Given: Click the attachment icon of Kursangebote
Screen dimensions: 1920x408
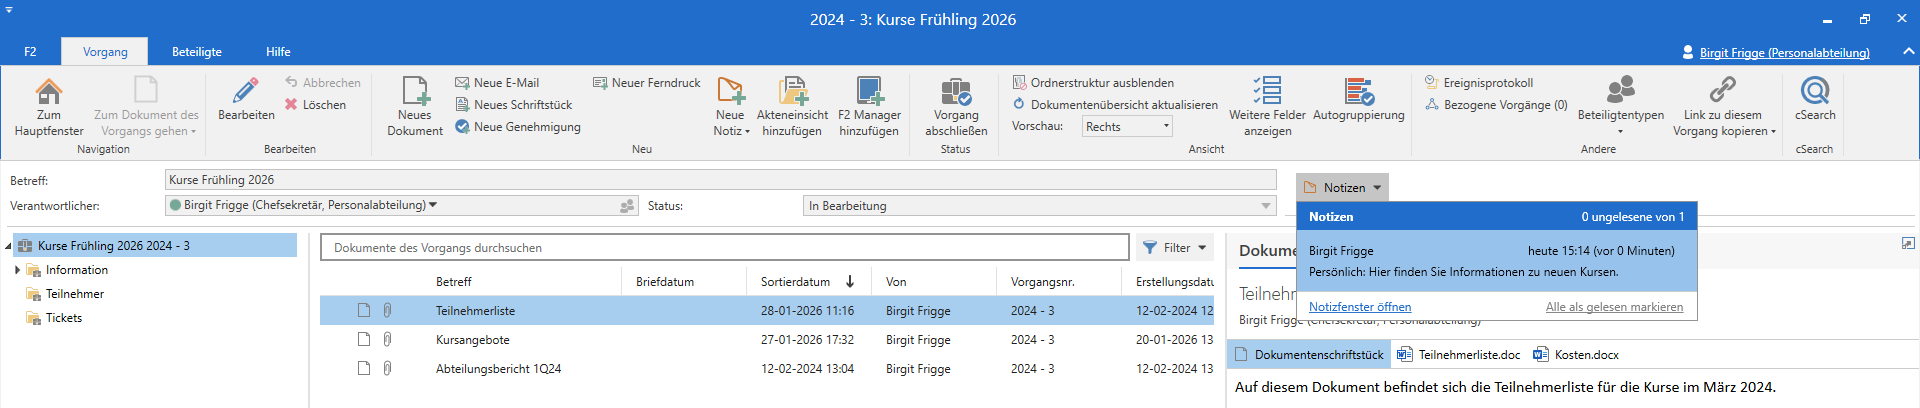Looking at the screenshot, I should click(387, 340).
